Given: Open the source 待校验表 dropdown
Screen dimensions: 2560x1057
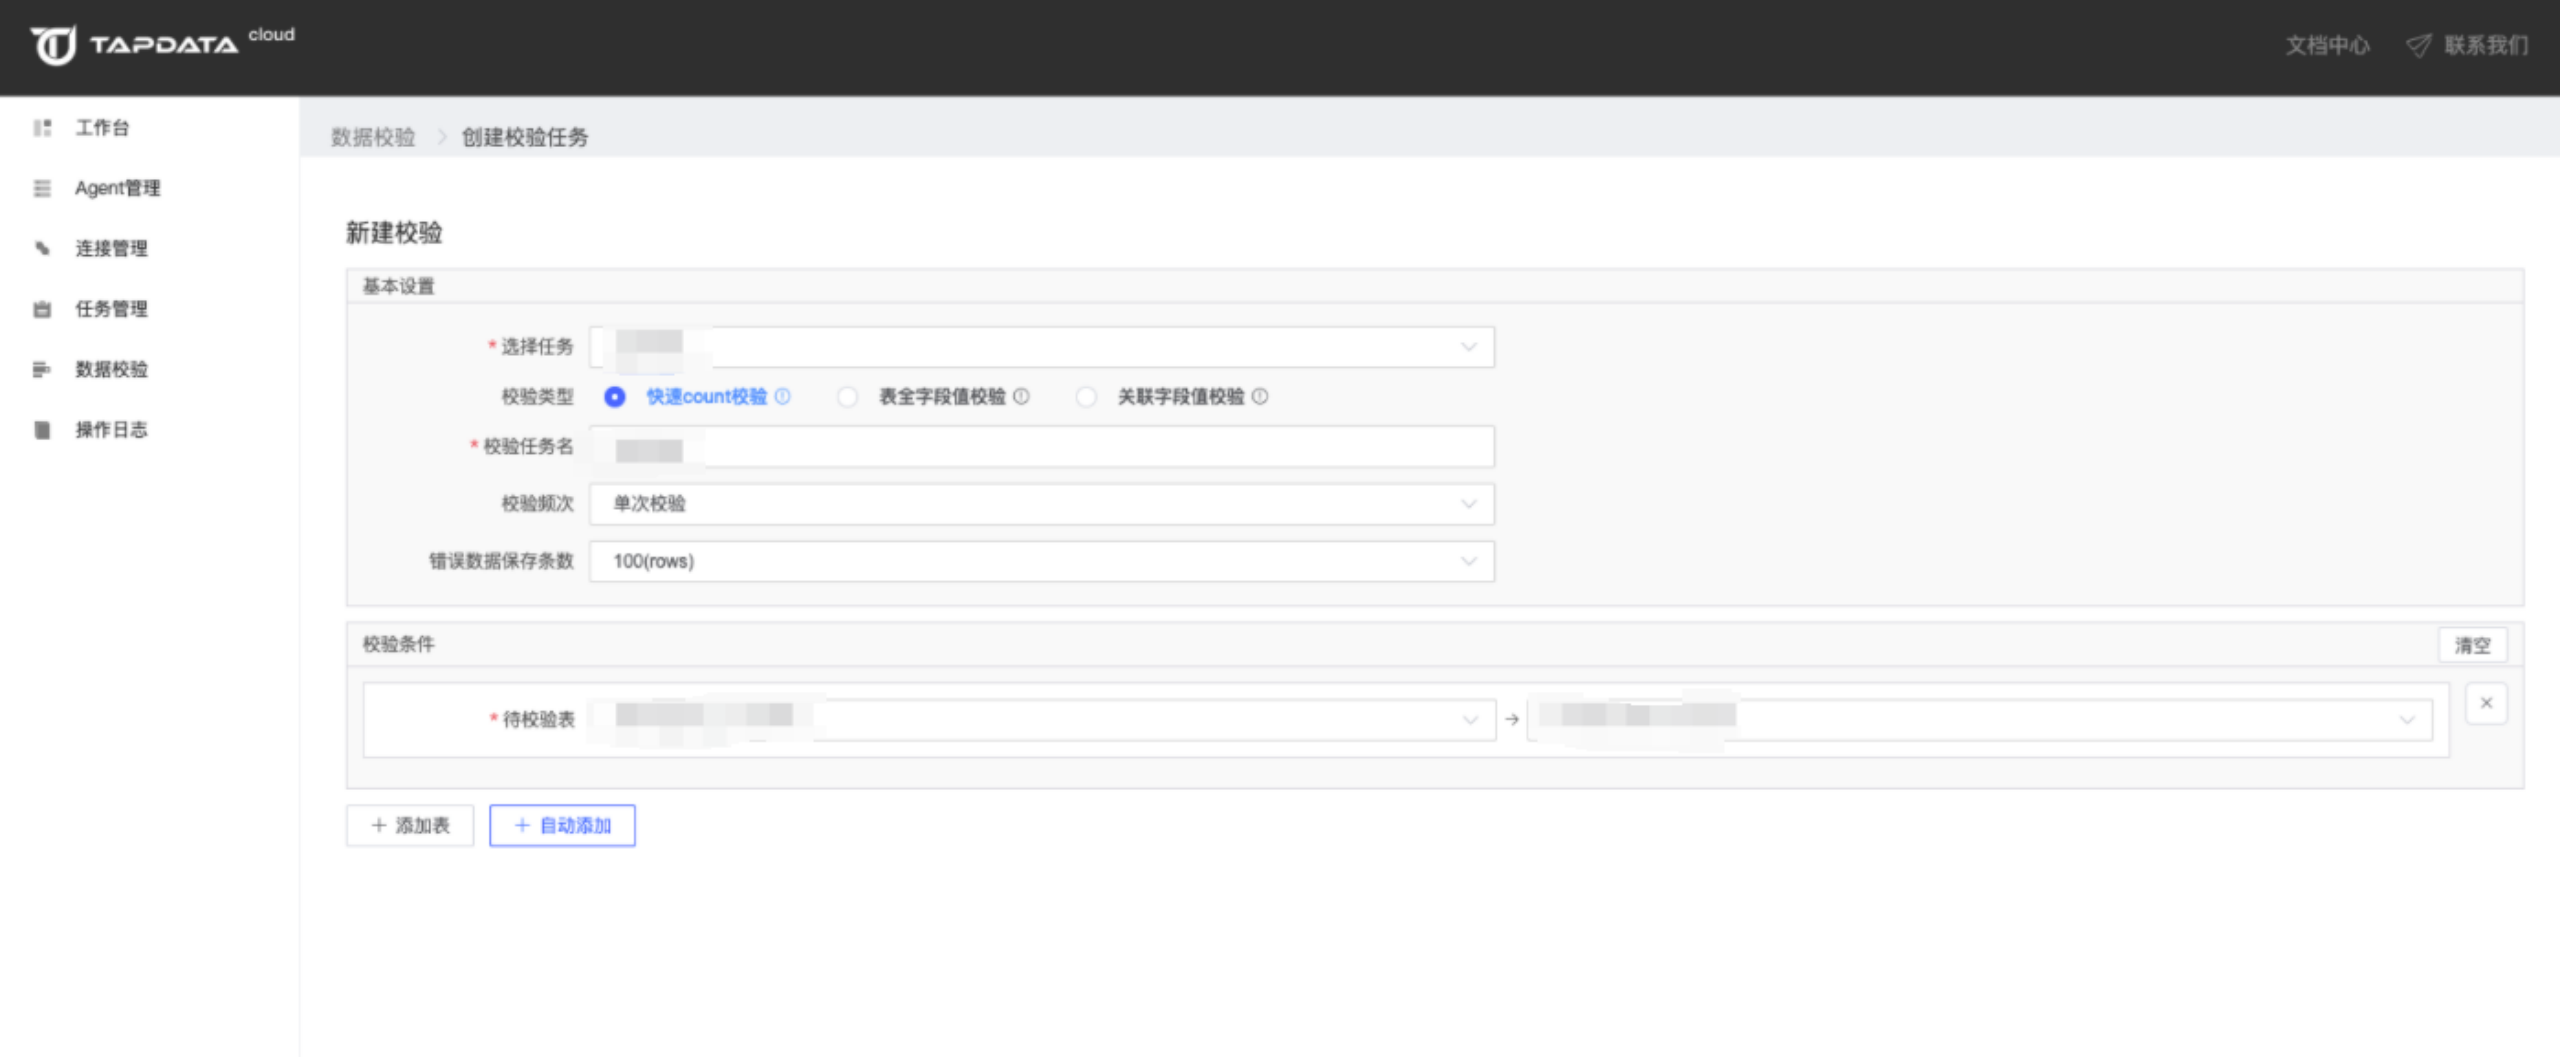Looking at the screenshot, I should pos(1042,719).
